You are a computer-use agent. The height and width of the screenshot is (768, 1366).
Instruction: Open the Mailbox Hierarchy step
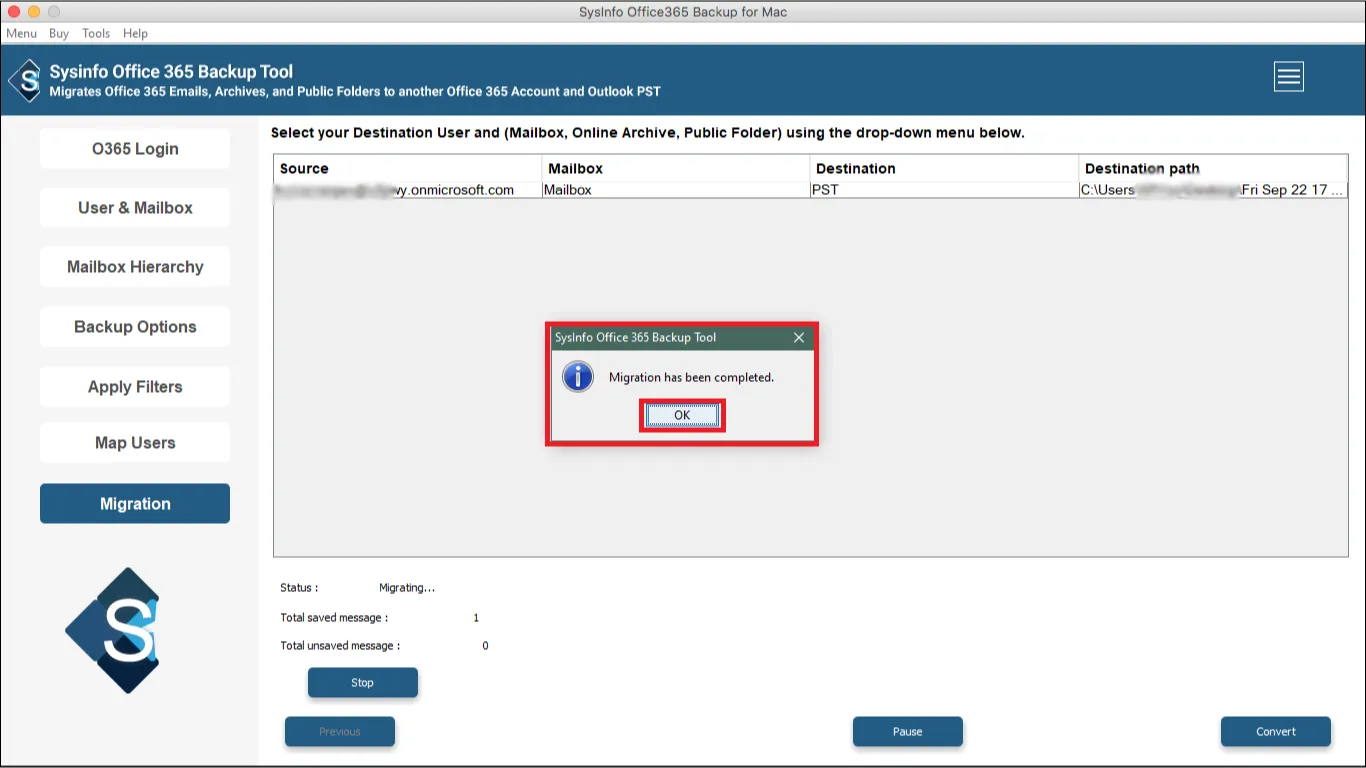(x=135, y=267)
